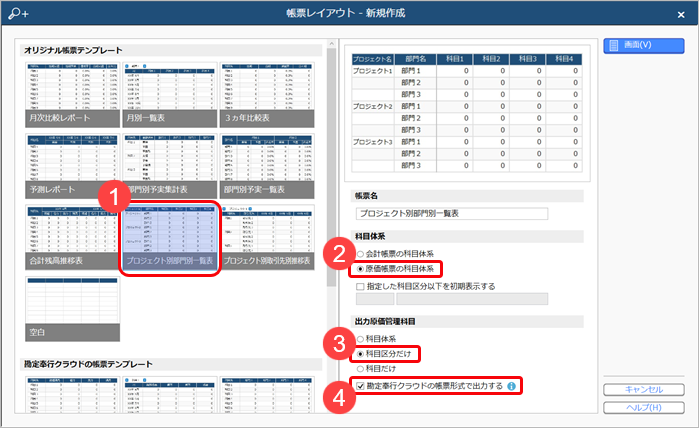
Task: Select the 月別一覧表 template
Action: click(170, 95)
